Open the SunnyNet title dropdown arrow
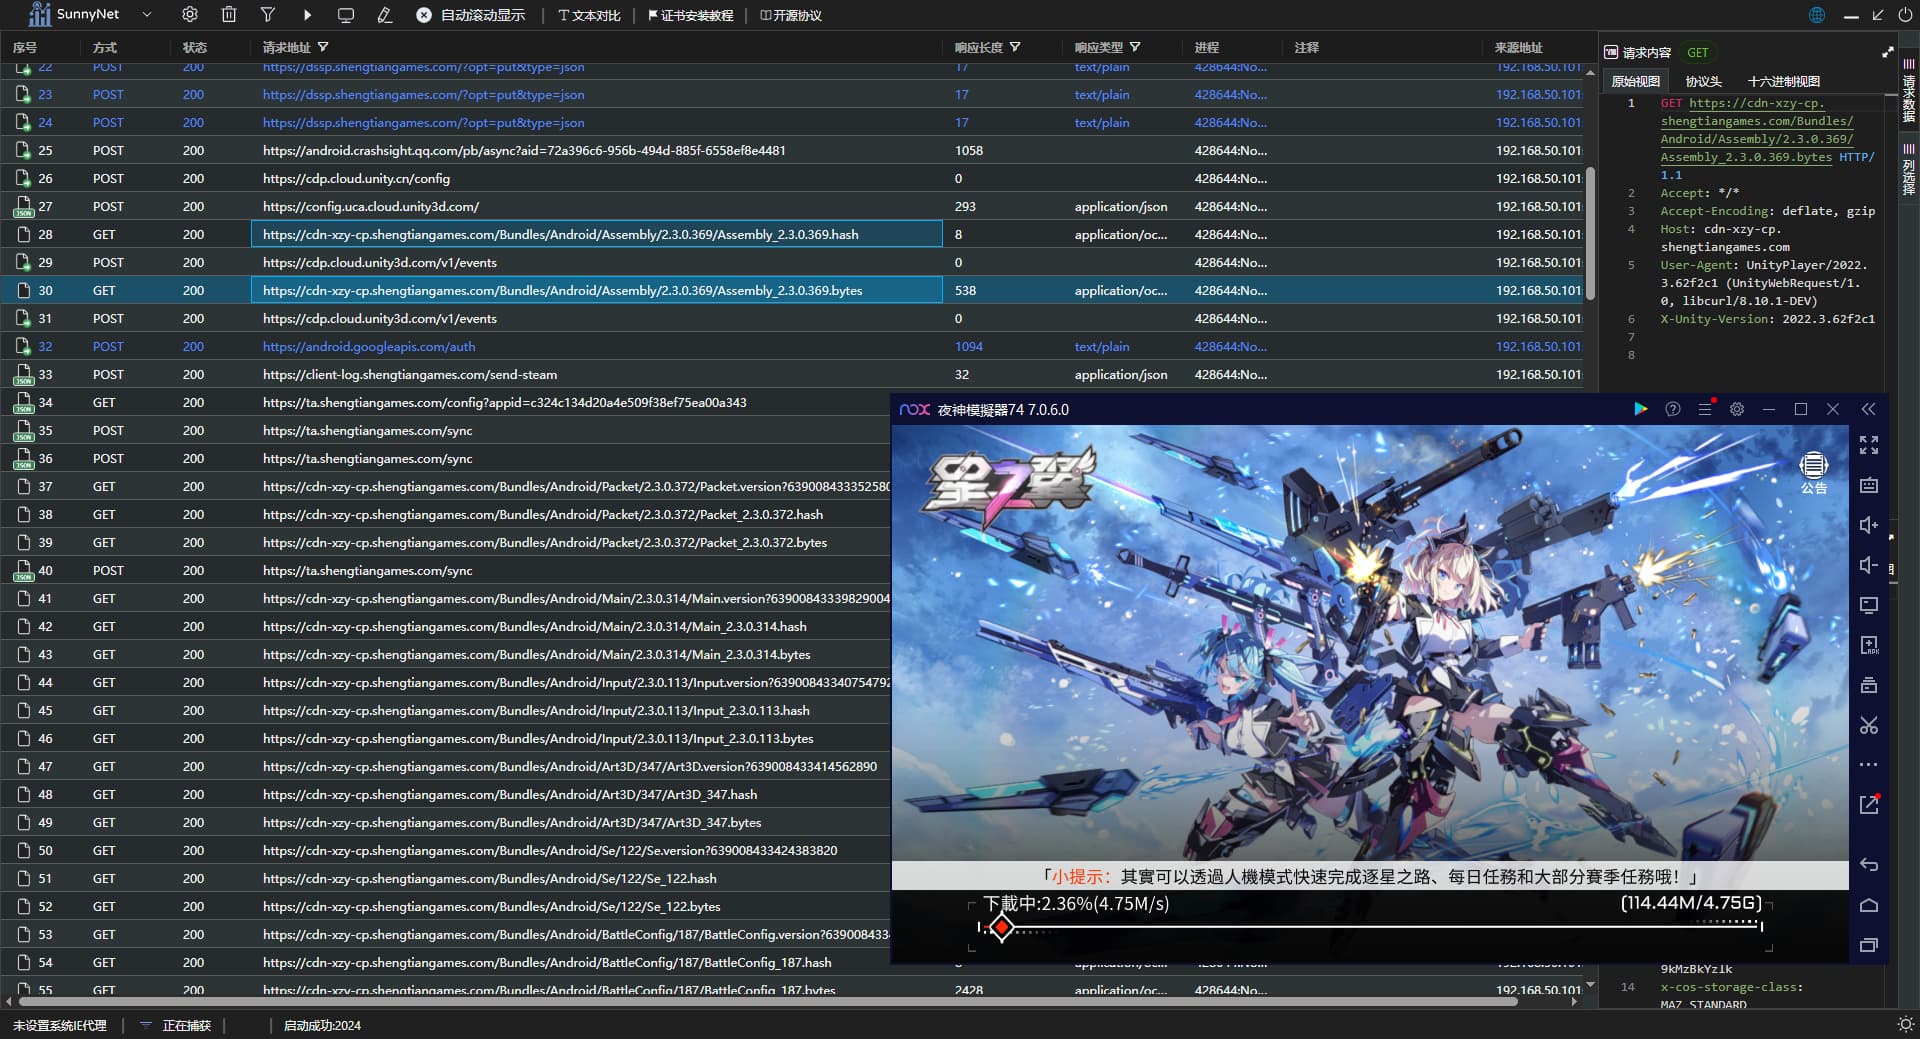Screen dimensions: 1920x1039 pyautogui.click(x=147, y=15)
